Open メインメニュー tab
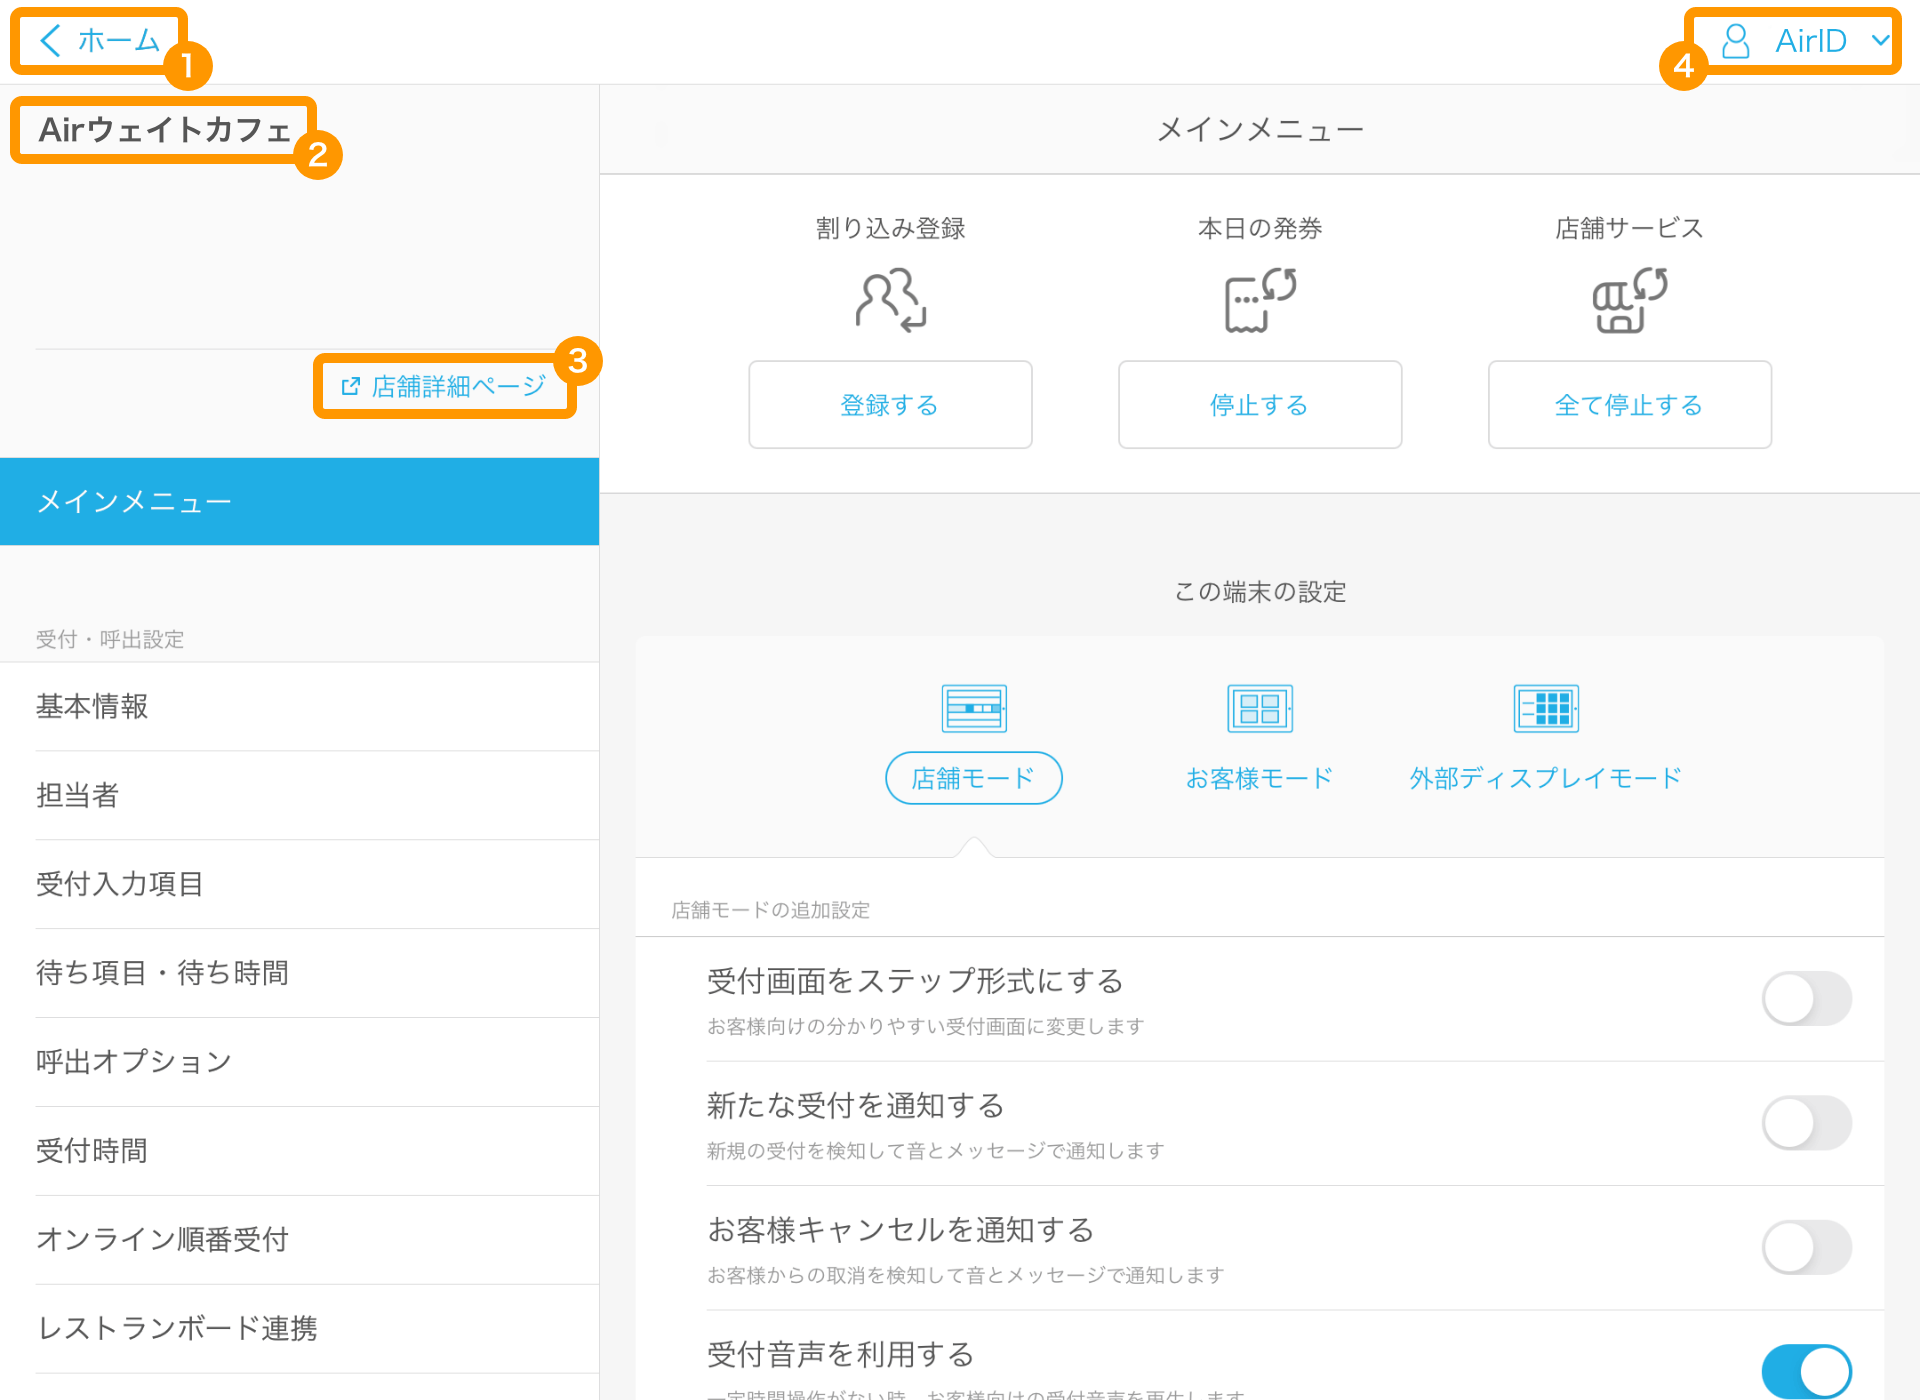This screenshot has width=1920, height=1400. pyautogui.click(x=298, y=499)
